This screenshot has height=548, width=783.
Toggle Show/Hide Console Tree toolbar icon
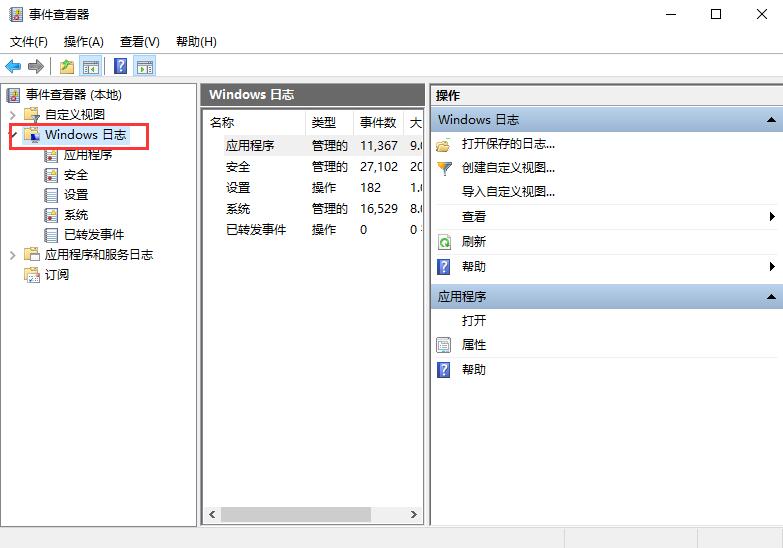pyautogui.click(x=91, y=67)
